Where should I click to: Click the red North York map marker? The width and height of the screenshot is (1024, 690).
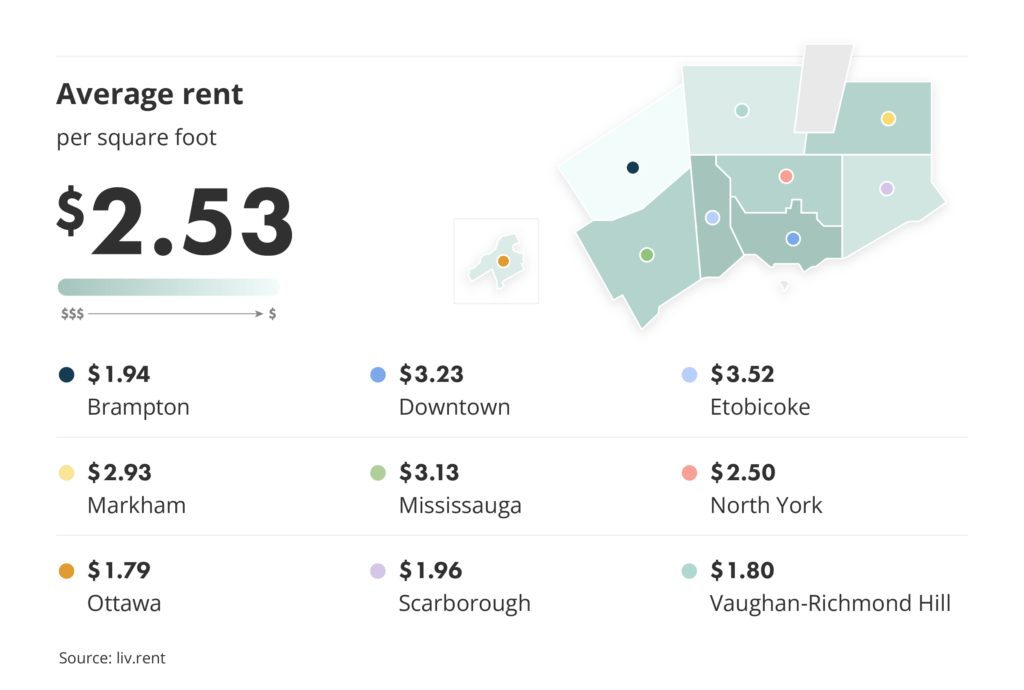pos(786,176)
